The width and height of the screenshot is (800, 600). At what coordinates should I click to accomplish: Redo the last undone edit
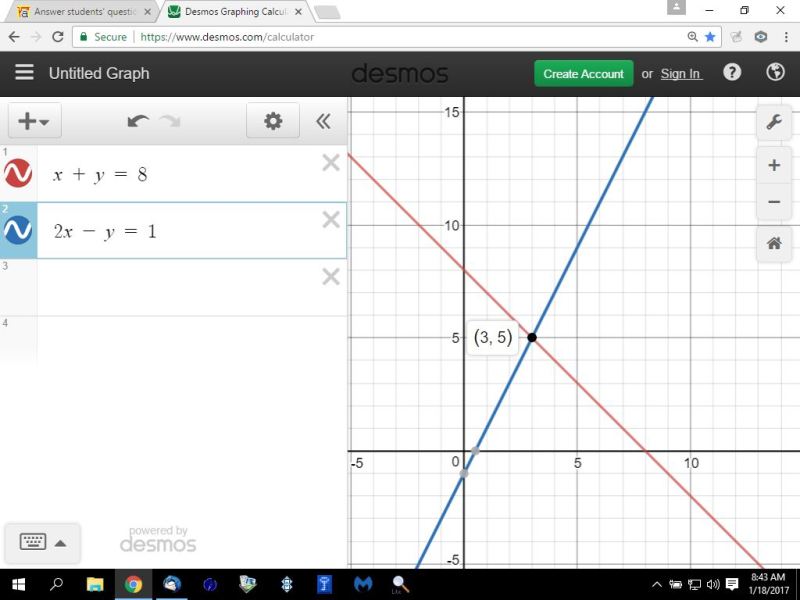(170, 121)
